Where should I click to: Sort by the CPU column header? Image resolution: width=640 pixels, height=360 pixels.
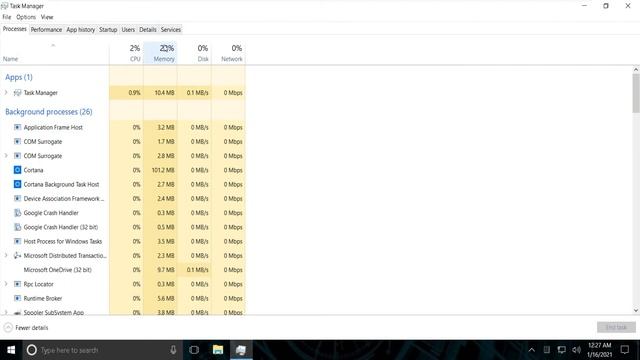coord(127,53)
